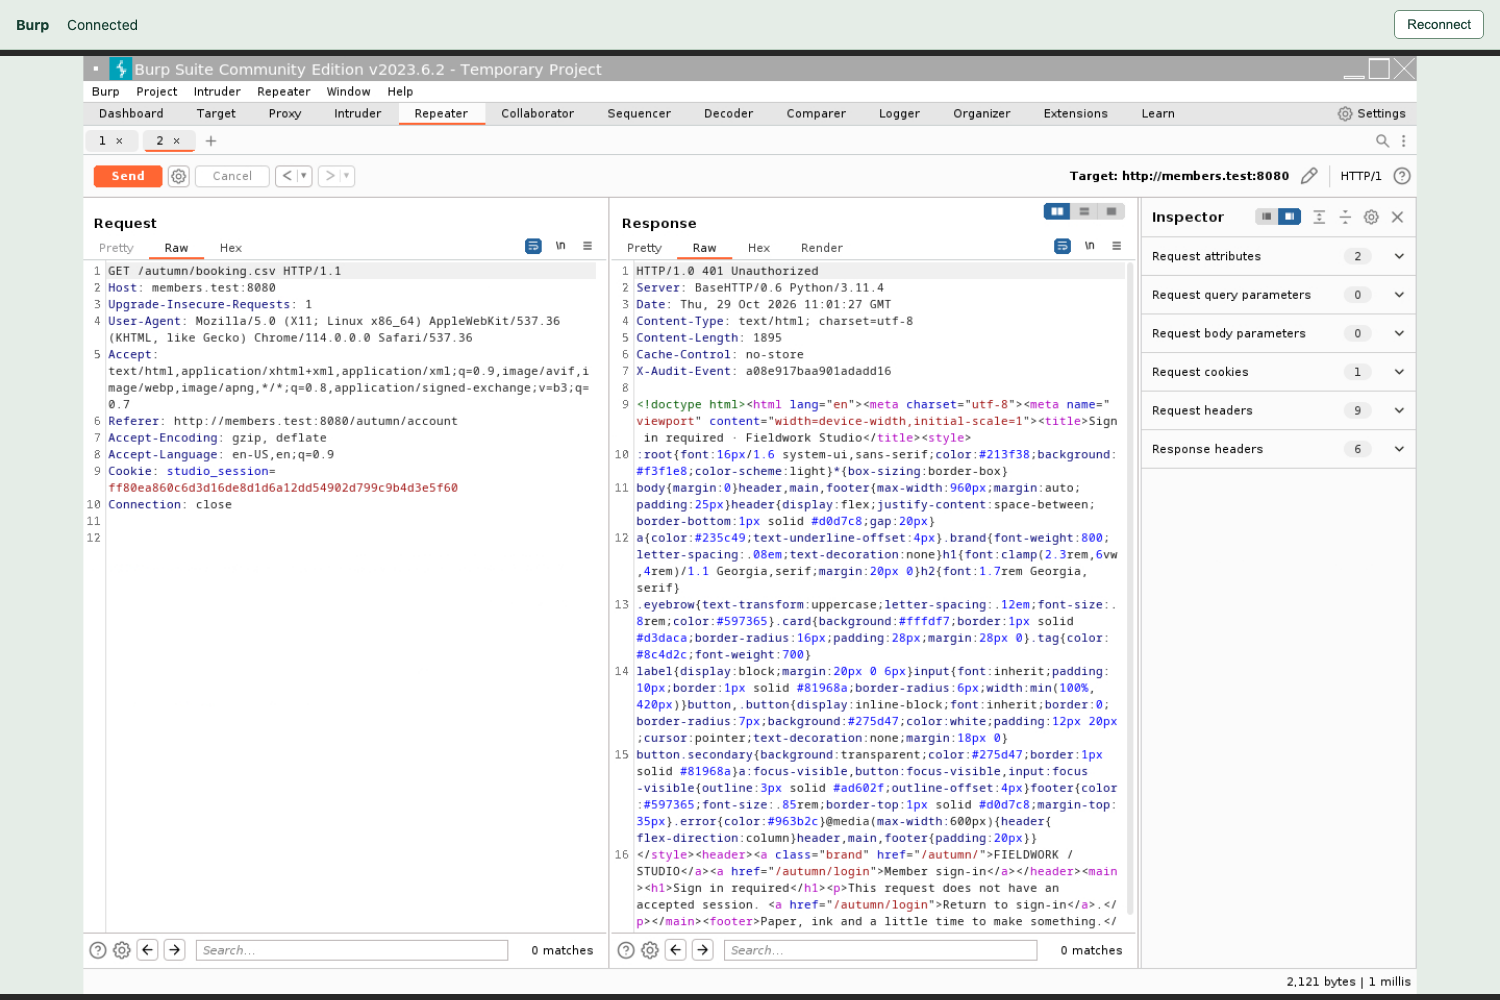Select top-bottom request/response layout
The height and width of the screenshot is (1000, 1500).
point(1084,211)
